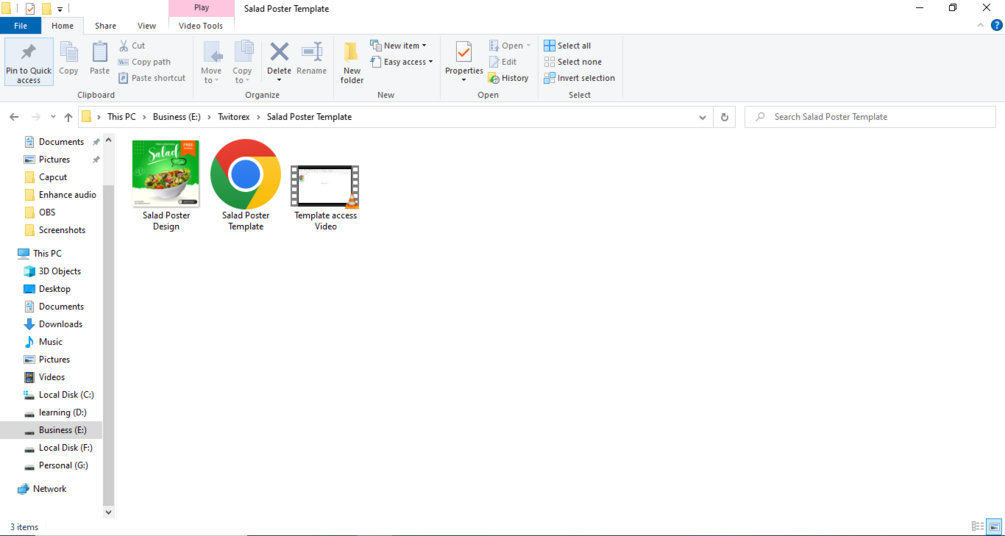Click the Properties checkmark icon
The width and height of the screenshot is (1005, 536).
pyautogui.click(x=464, y=51)
